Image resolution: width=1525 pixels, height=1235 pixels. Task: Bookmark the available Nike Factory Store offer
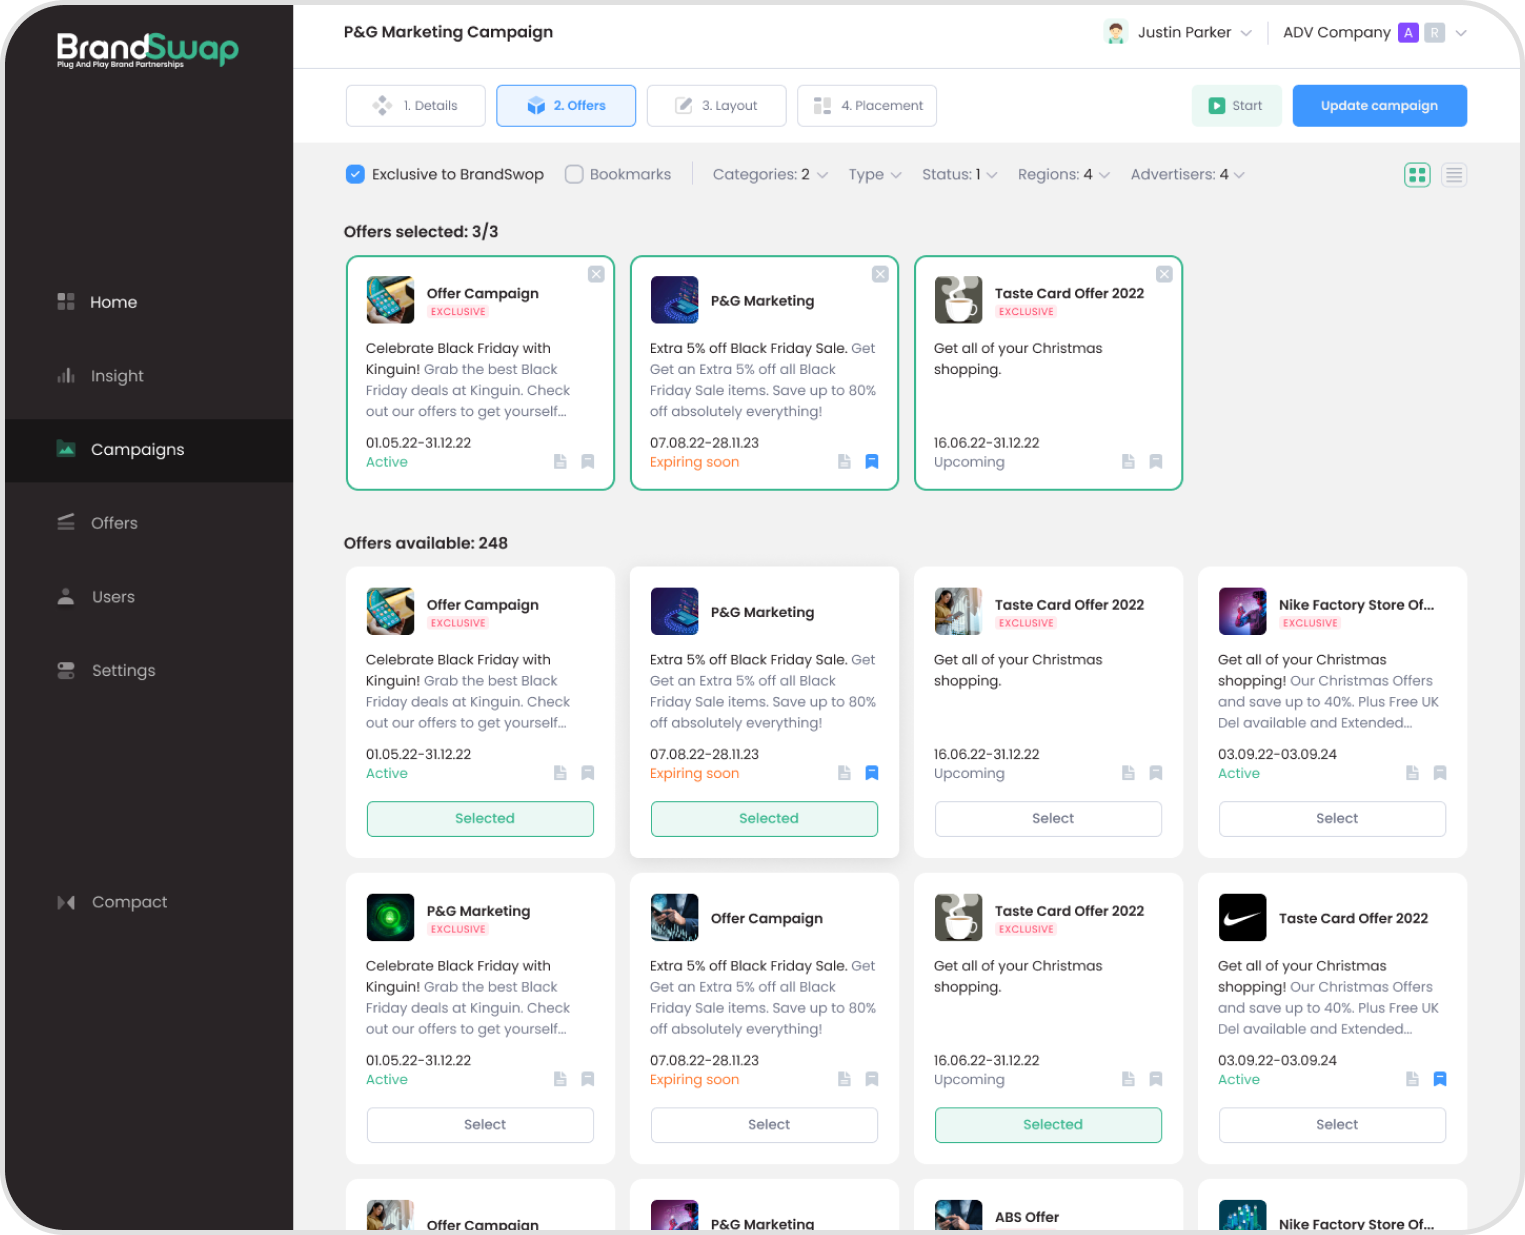tap(1440, 773)
